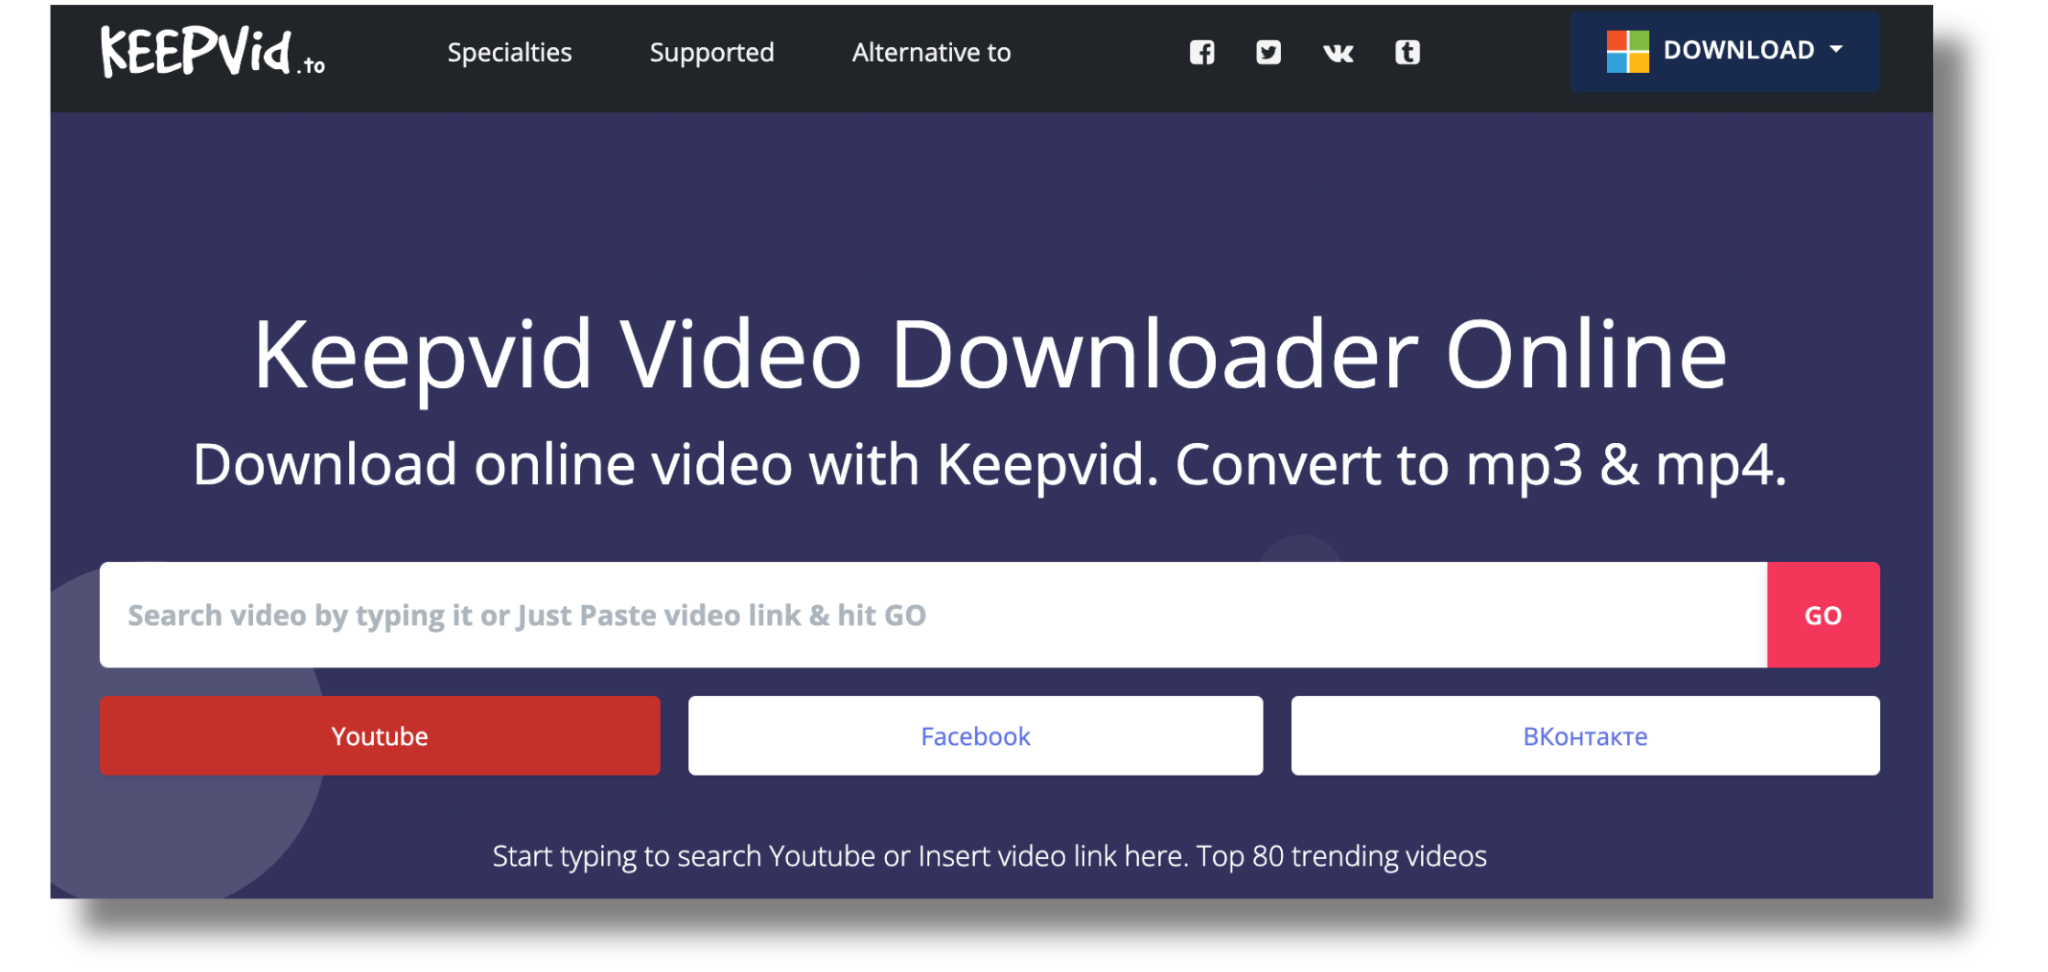Screen dimensions: 2048x972
Task: Click the Top 80 trending videos text
Action: (x=1341, y=856)
